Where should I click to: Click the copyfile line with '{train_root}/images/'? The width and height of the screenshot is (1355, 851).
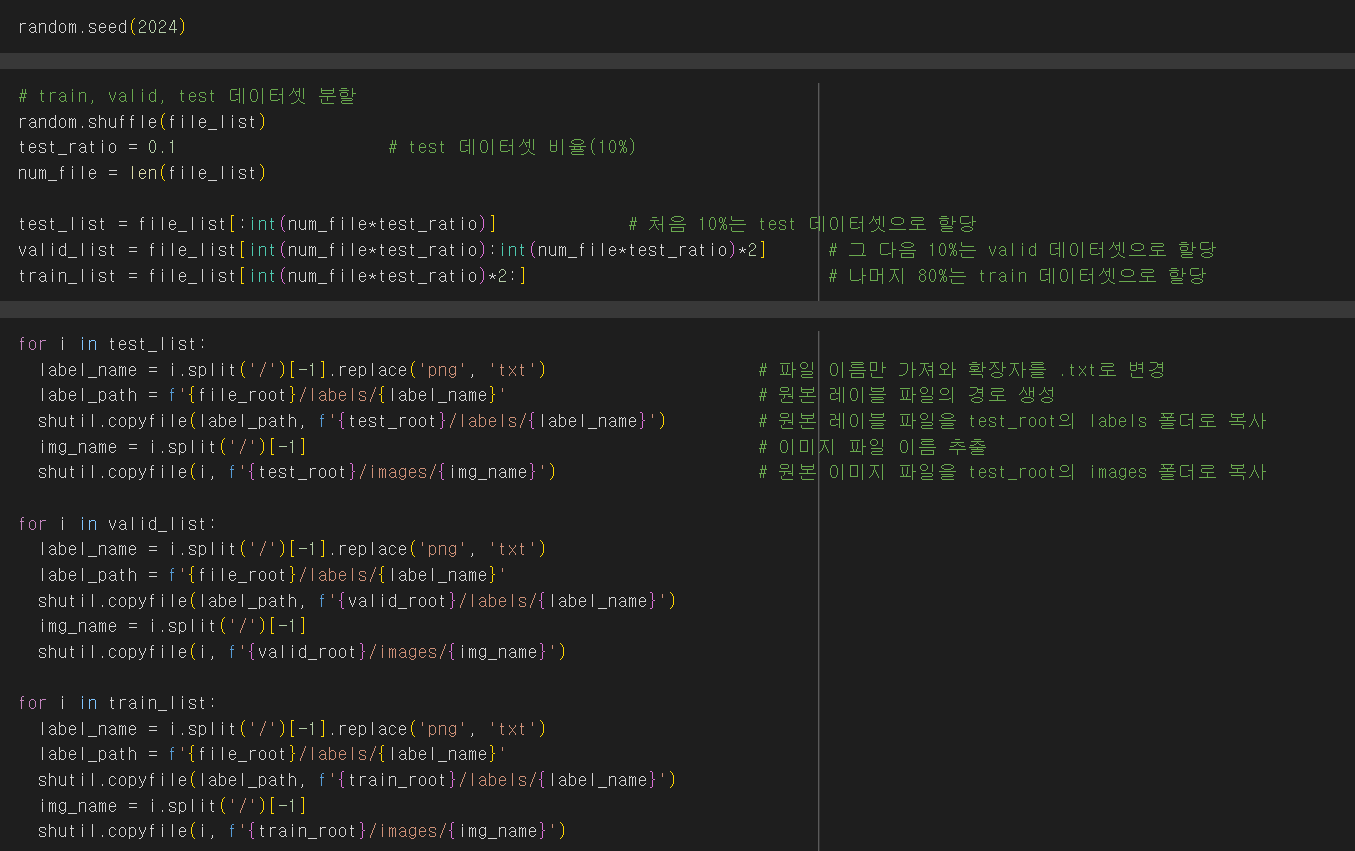[302, 831]
